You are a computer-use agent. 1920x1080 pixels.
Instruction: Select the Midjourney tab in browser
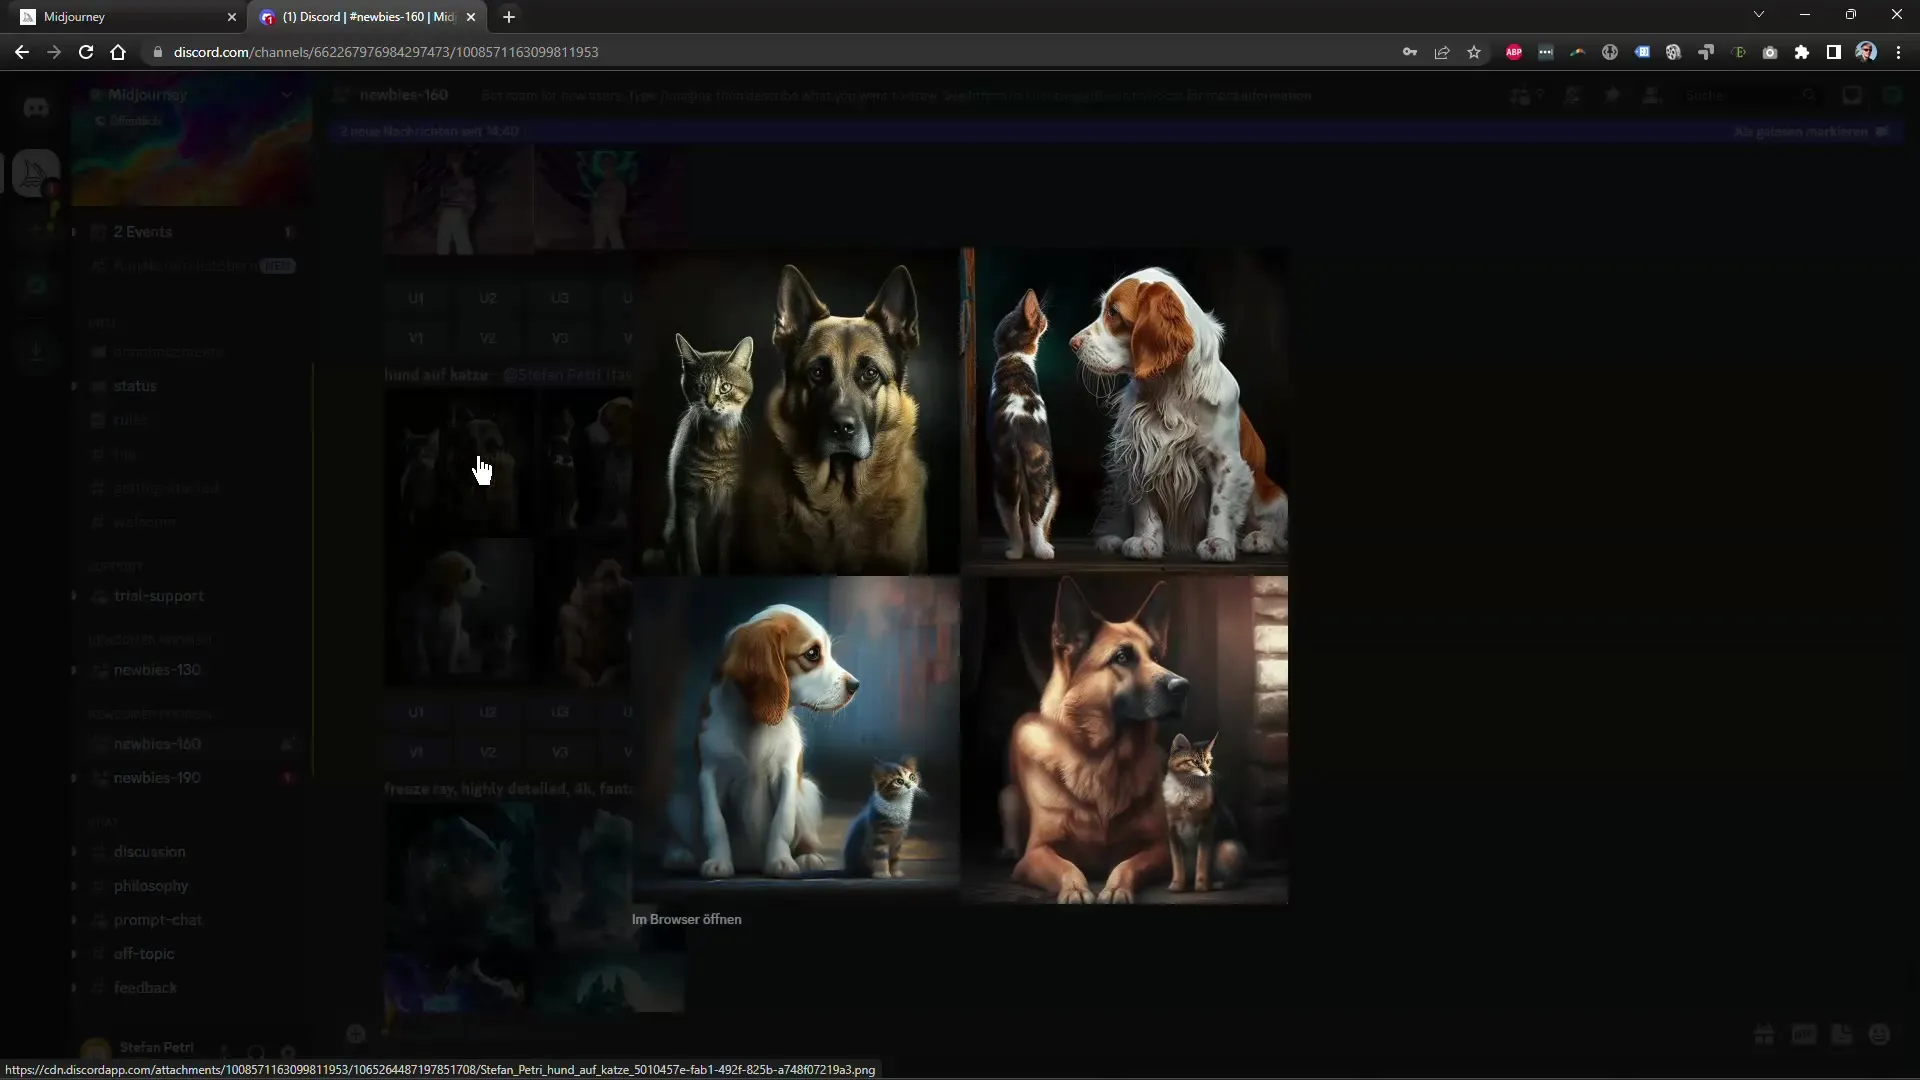117,16
